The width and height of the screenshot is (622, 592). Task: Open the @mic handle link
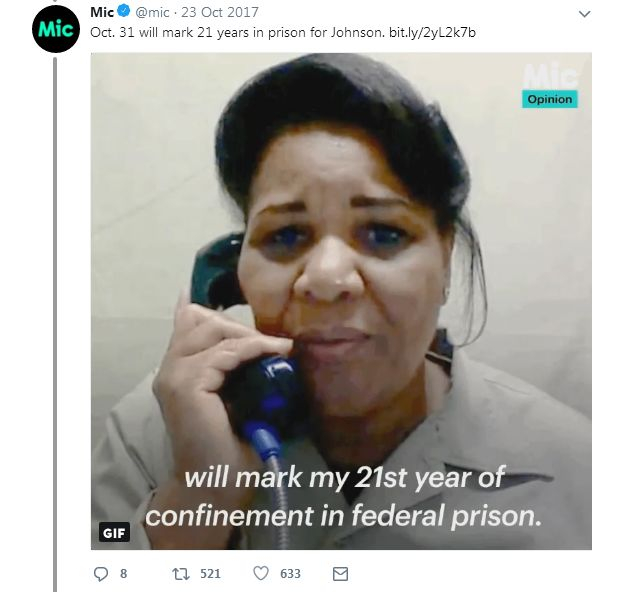(152, 12)
